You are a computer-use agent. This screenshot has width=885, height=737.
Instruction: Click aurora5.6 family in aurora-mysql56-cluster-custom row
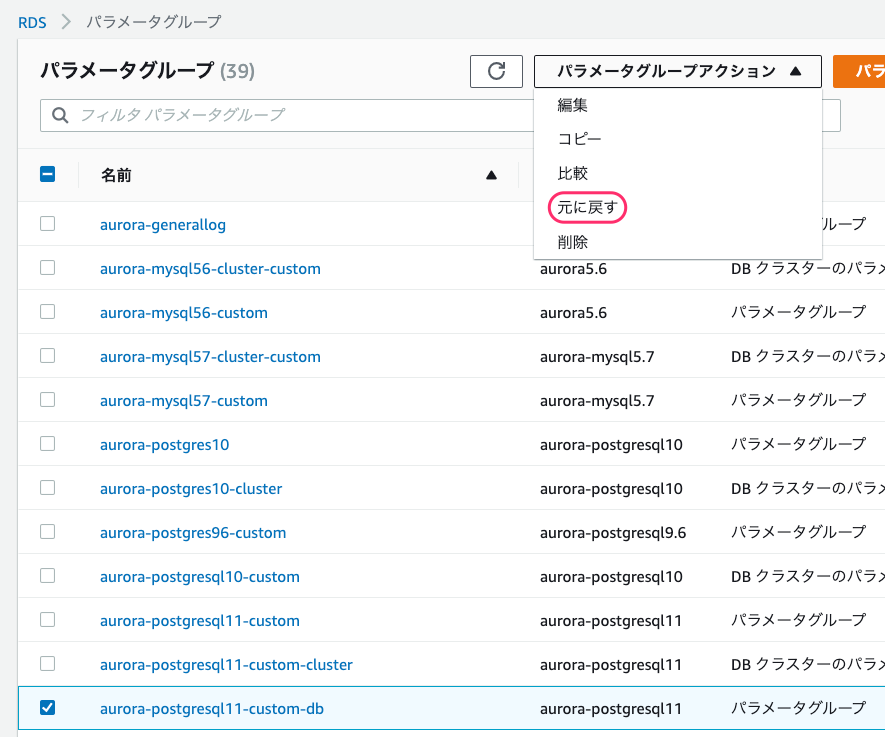(x=573, y=269)
